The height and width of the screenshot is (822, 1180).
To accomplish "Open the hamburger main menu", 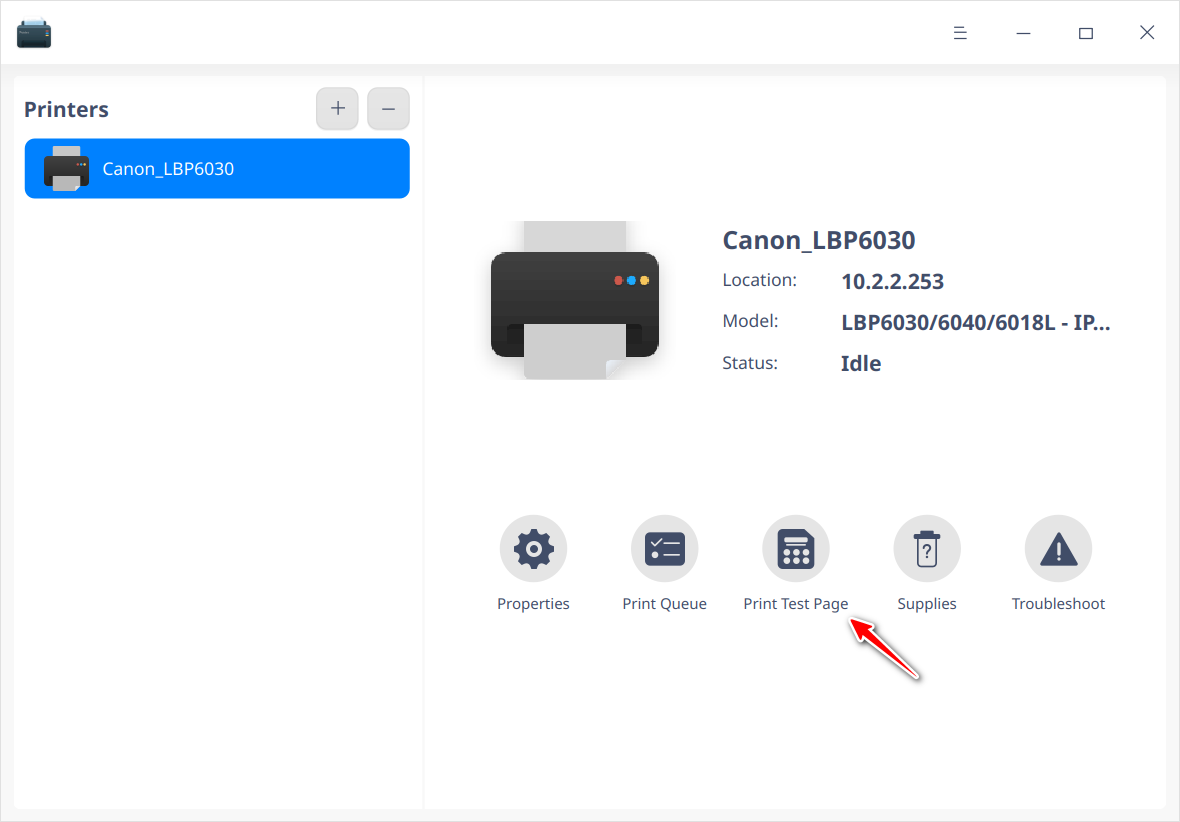I will pos(960,33).
